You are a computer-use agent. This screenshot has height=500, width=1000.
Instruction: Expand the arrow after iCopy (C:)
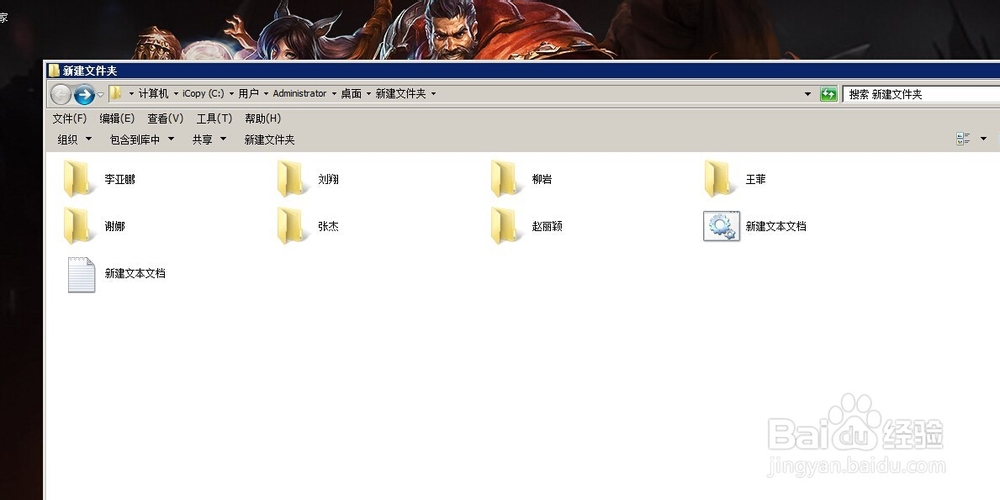click(x=232, y=94)
